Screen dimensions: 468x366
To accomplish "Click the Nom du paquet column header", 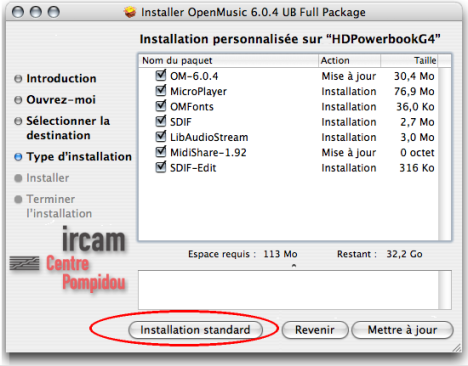I will pos(229,61).
